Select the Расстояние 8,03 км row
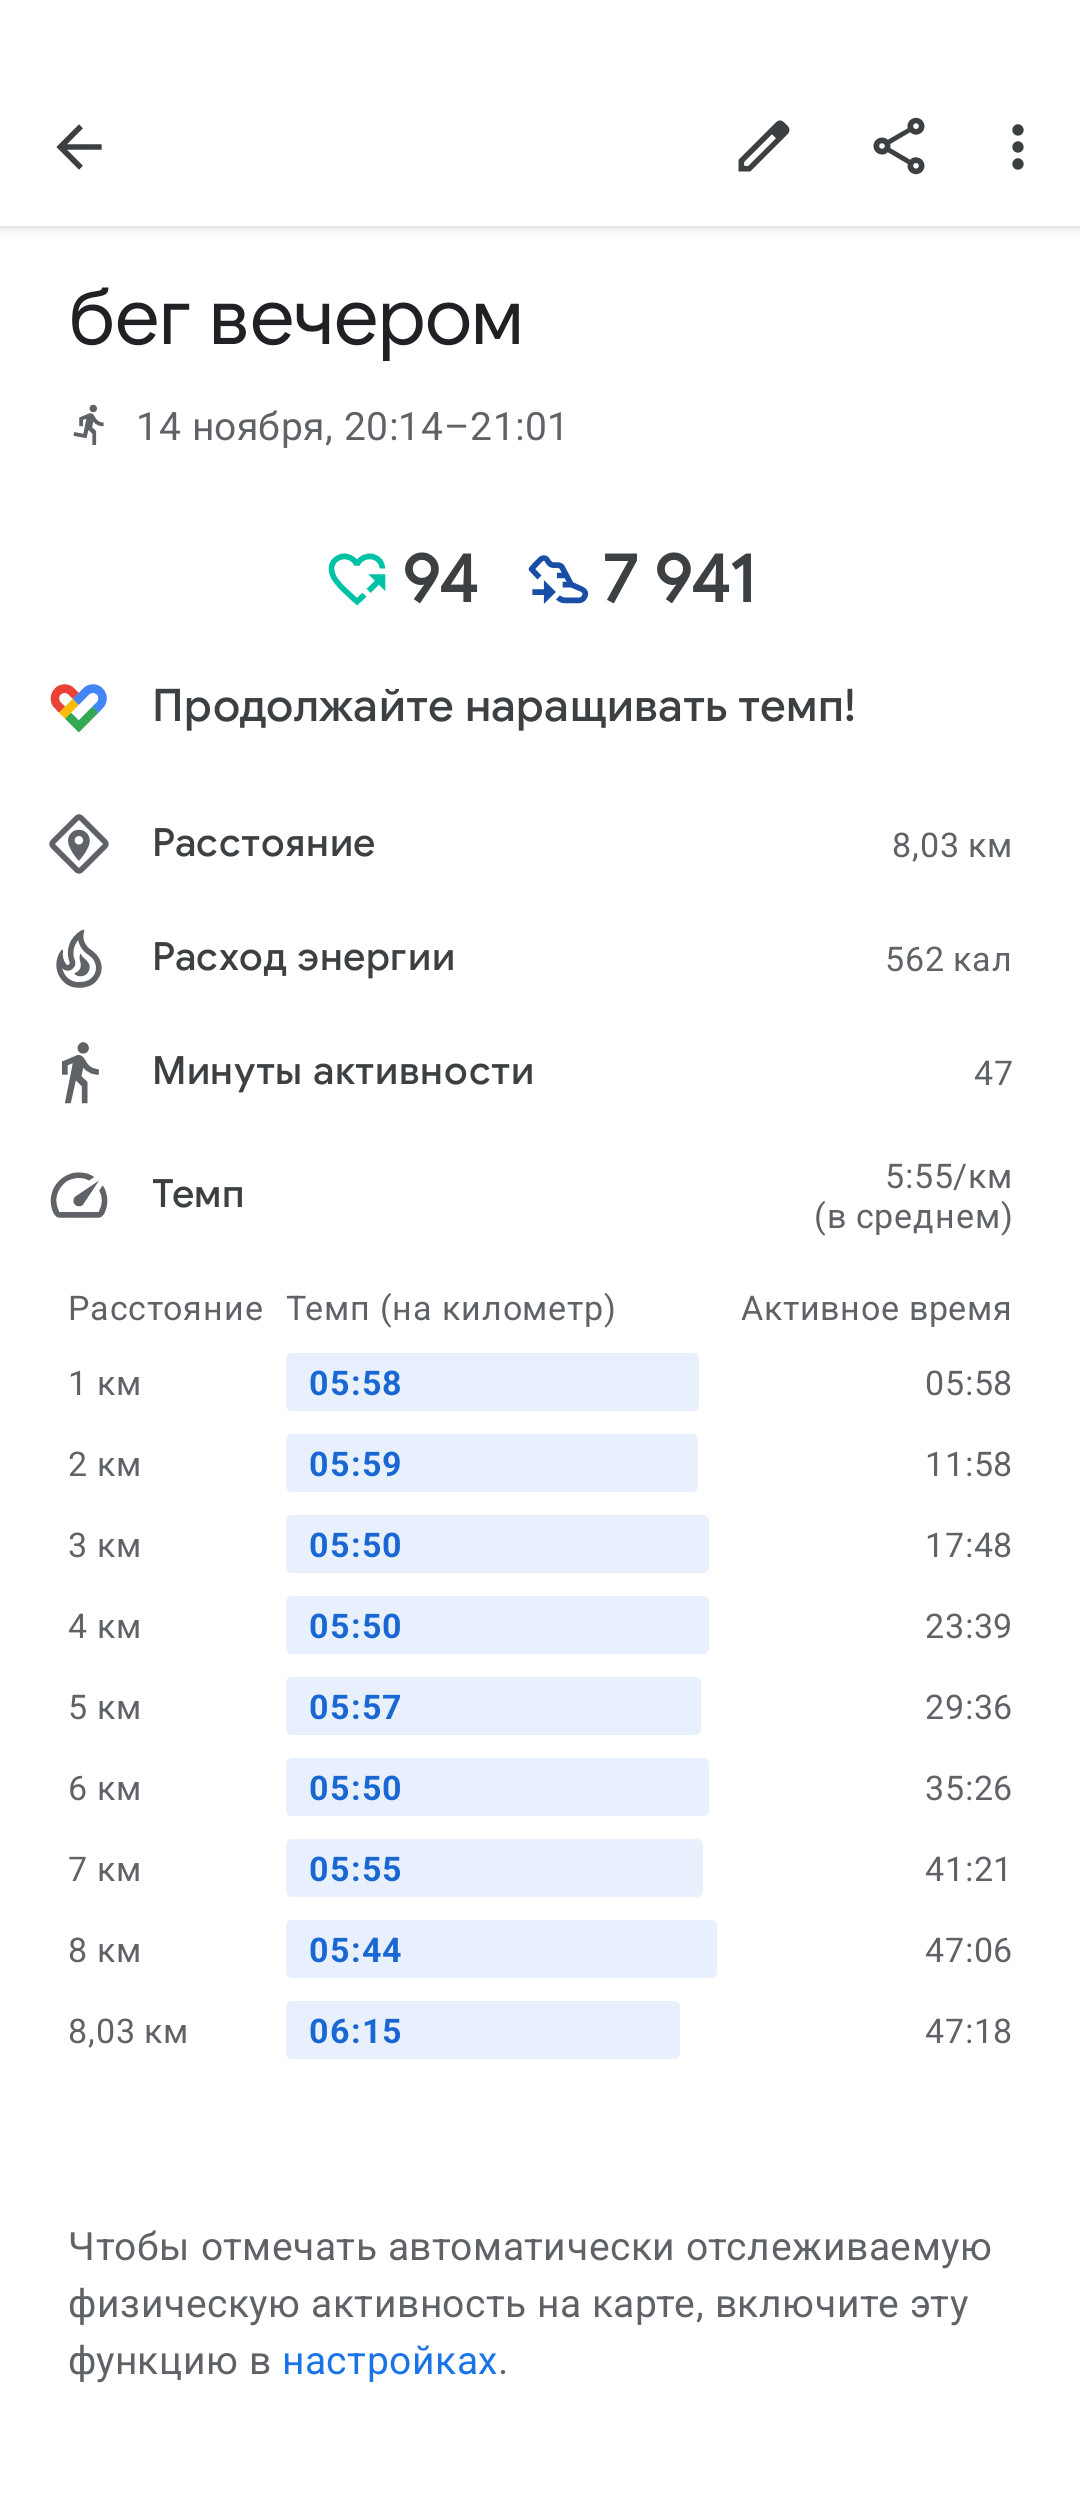 (x=540, y=844)
